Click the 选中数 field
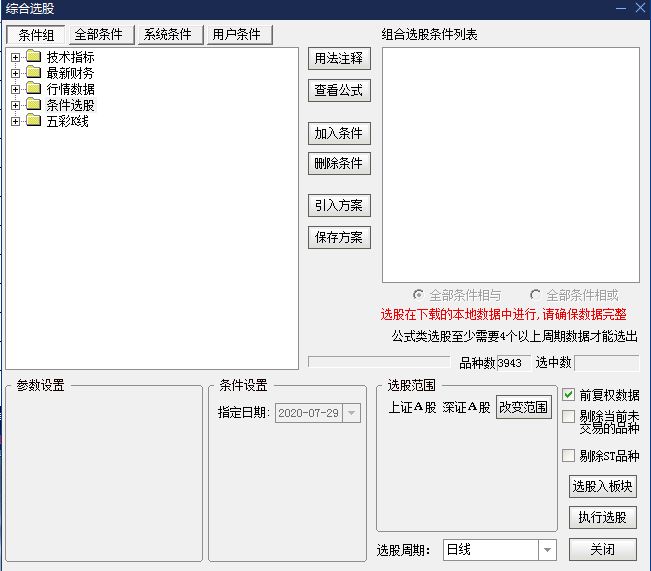Image resolution: width=651 pixels, height=571 pixels. click(x=607, y=363)
